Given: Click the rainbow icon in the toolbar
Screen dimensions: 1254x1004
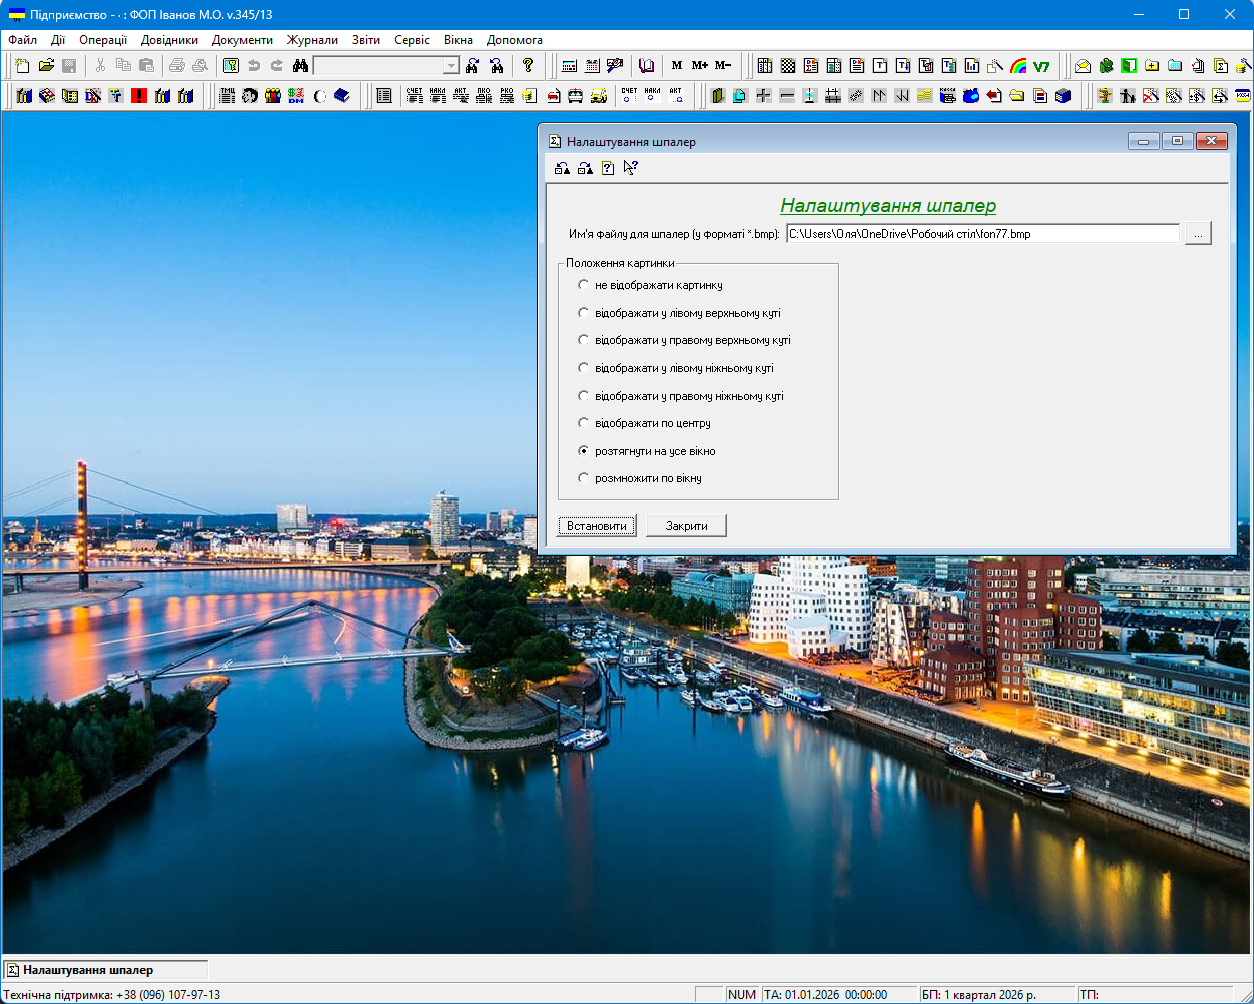Looking at the screenshot, I should (1018, 66).
